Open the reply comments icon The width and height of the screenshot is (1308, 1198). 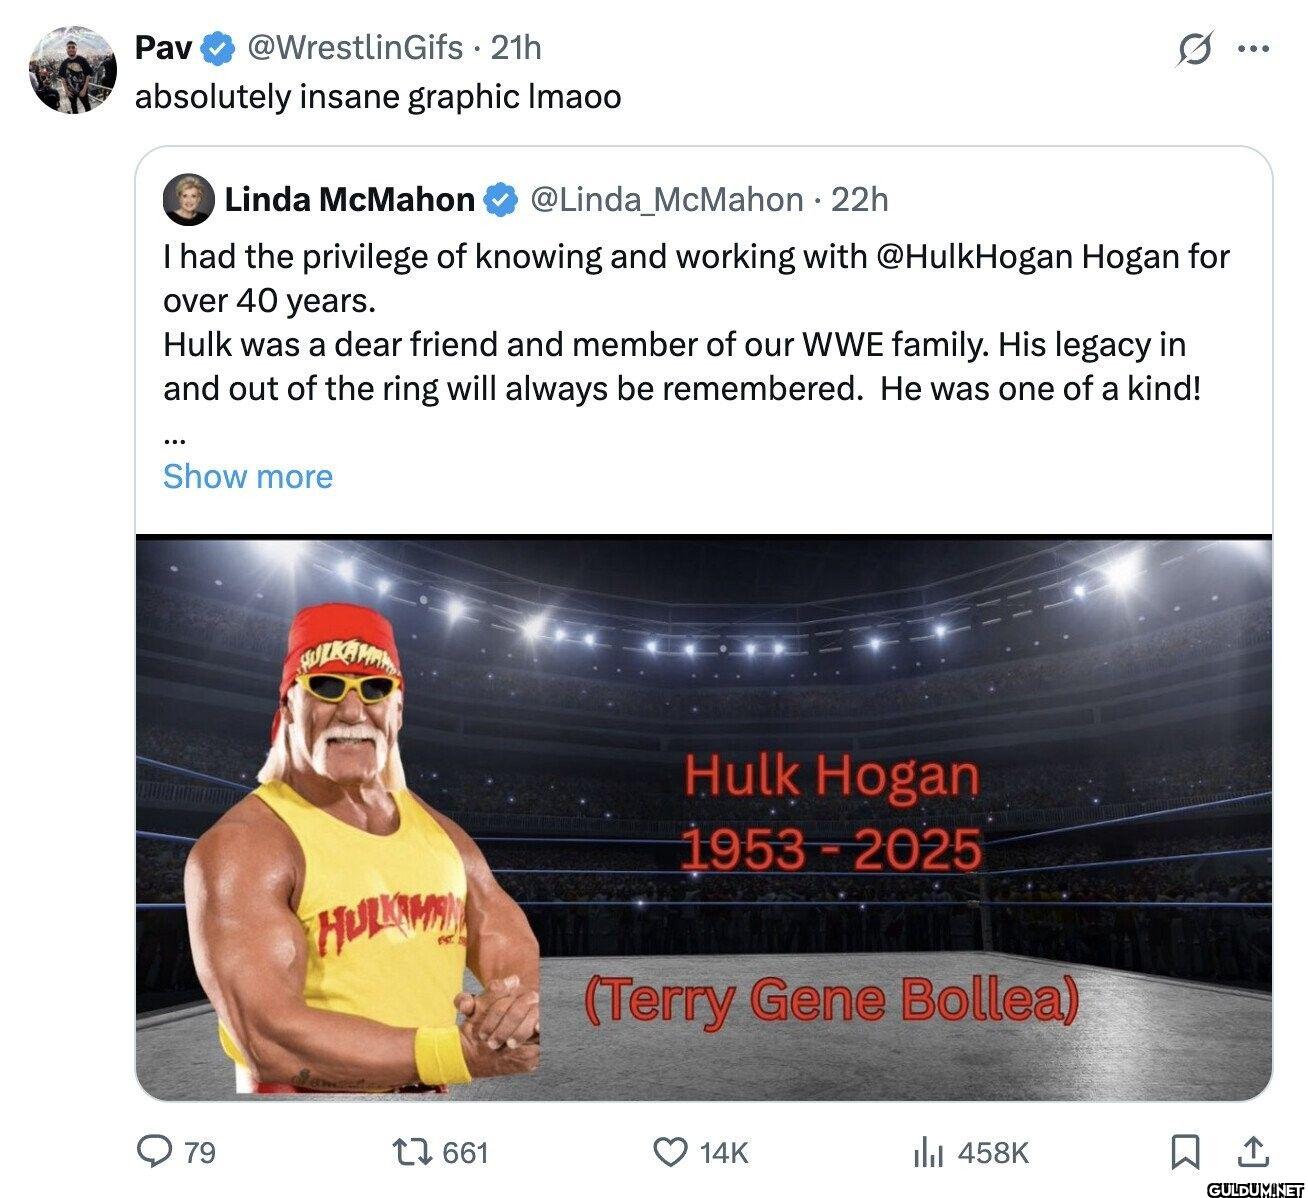(153, 1152)
